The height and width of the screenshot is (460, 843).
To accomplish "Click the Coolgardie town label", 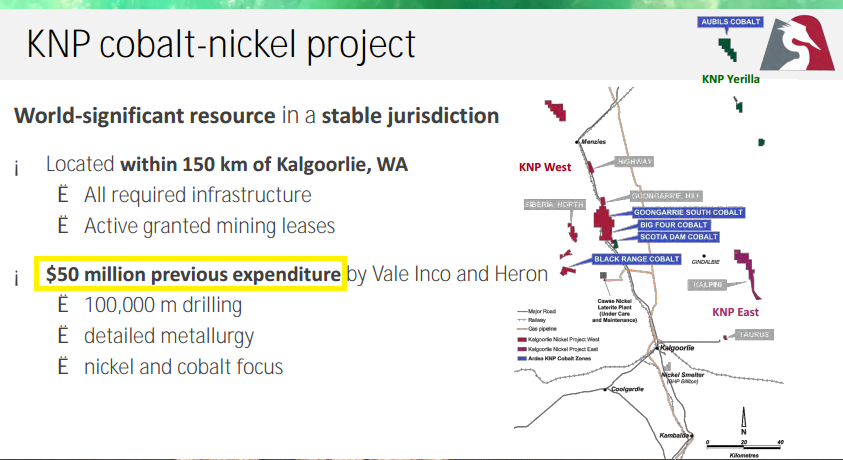I will 627,389.
